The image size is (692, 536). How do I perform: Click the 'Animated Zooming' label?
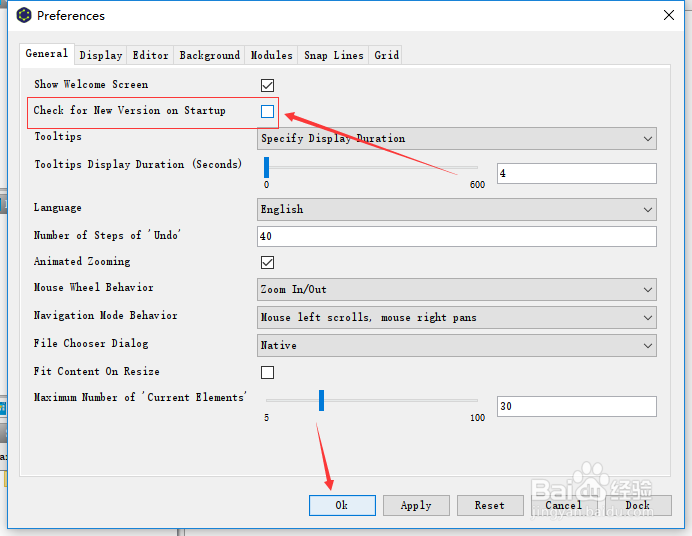pos(82,262)
